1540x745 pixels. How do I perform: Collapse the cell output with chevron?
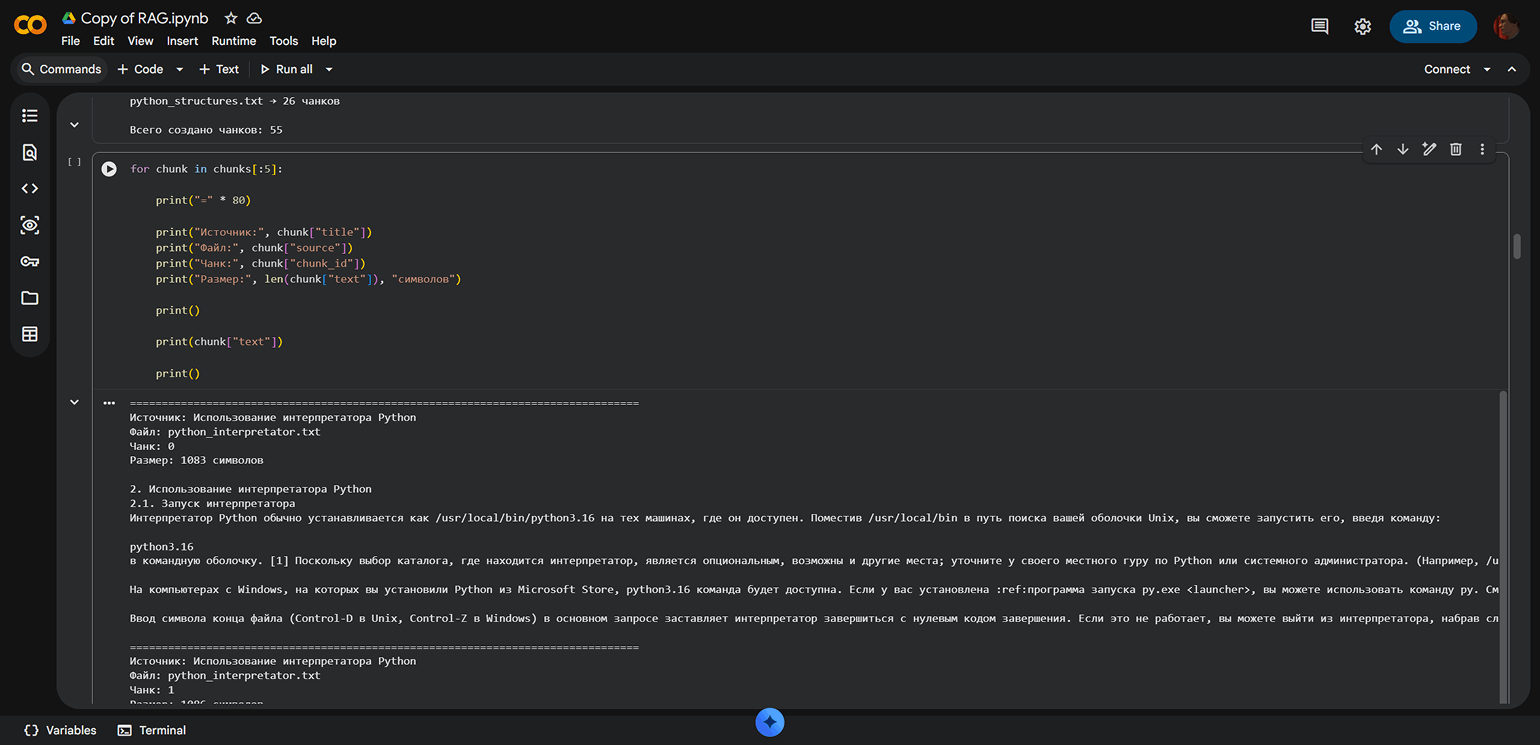coord(74,402)
